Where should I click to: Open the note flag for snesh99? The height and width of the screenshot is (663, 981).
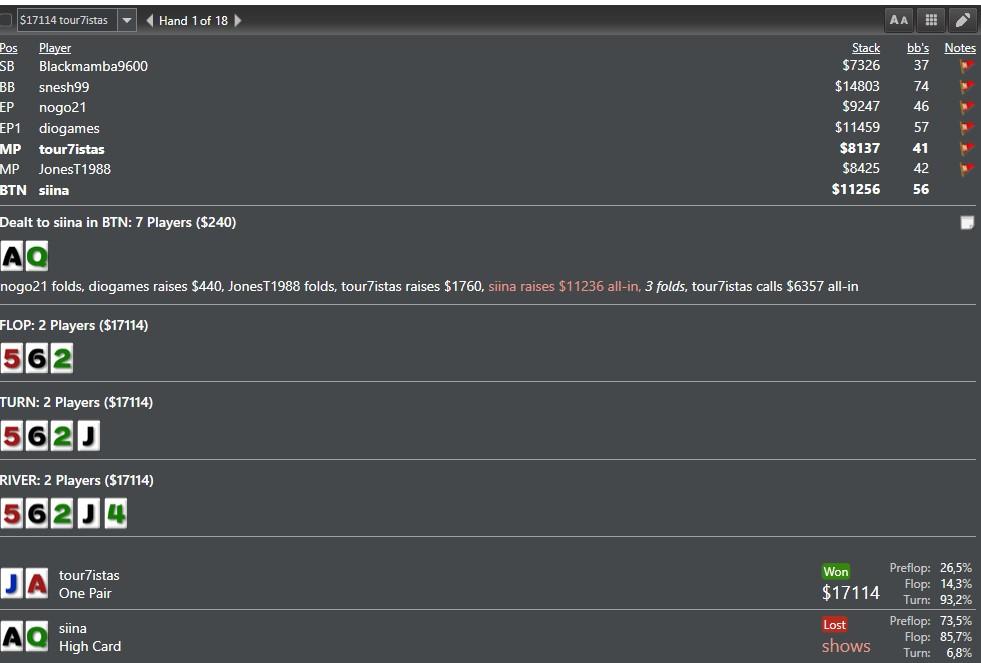click(x=966, y=87)
